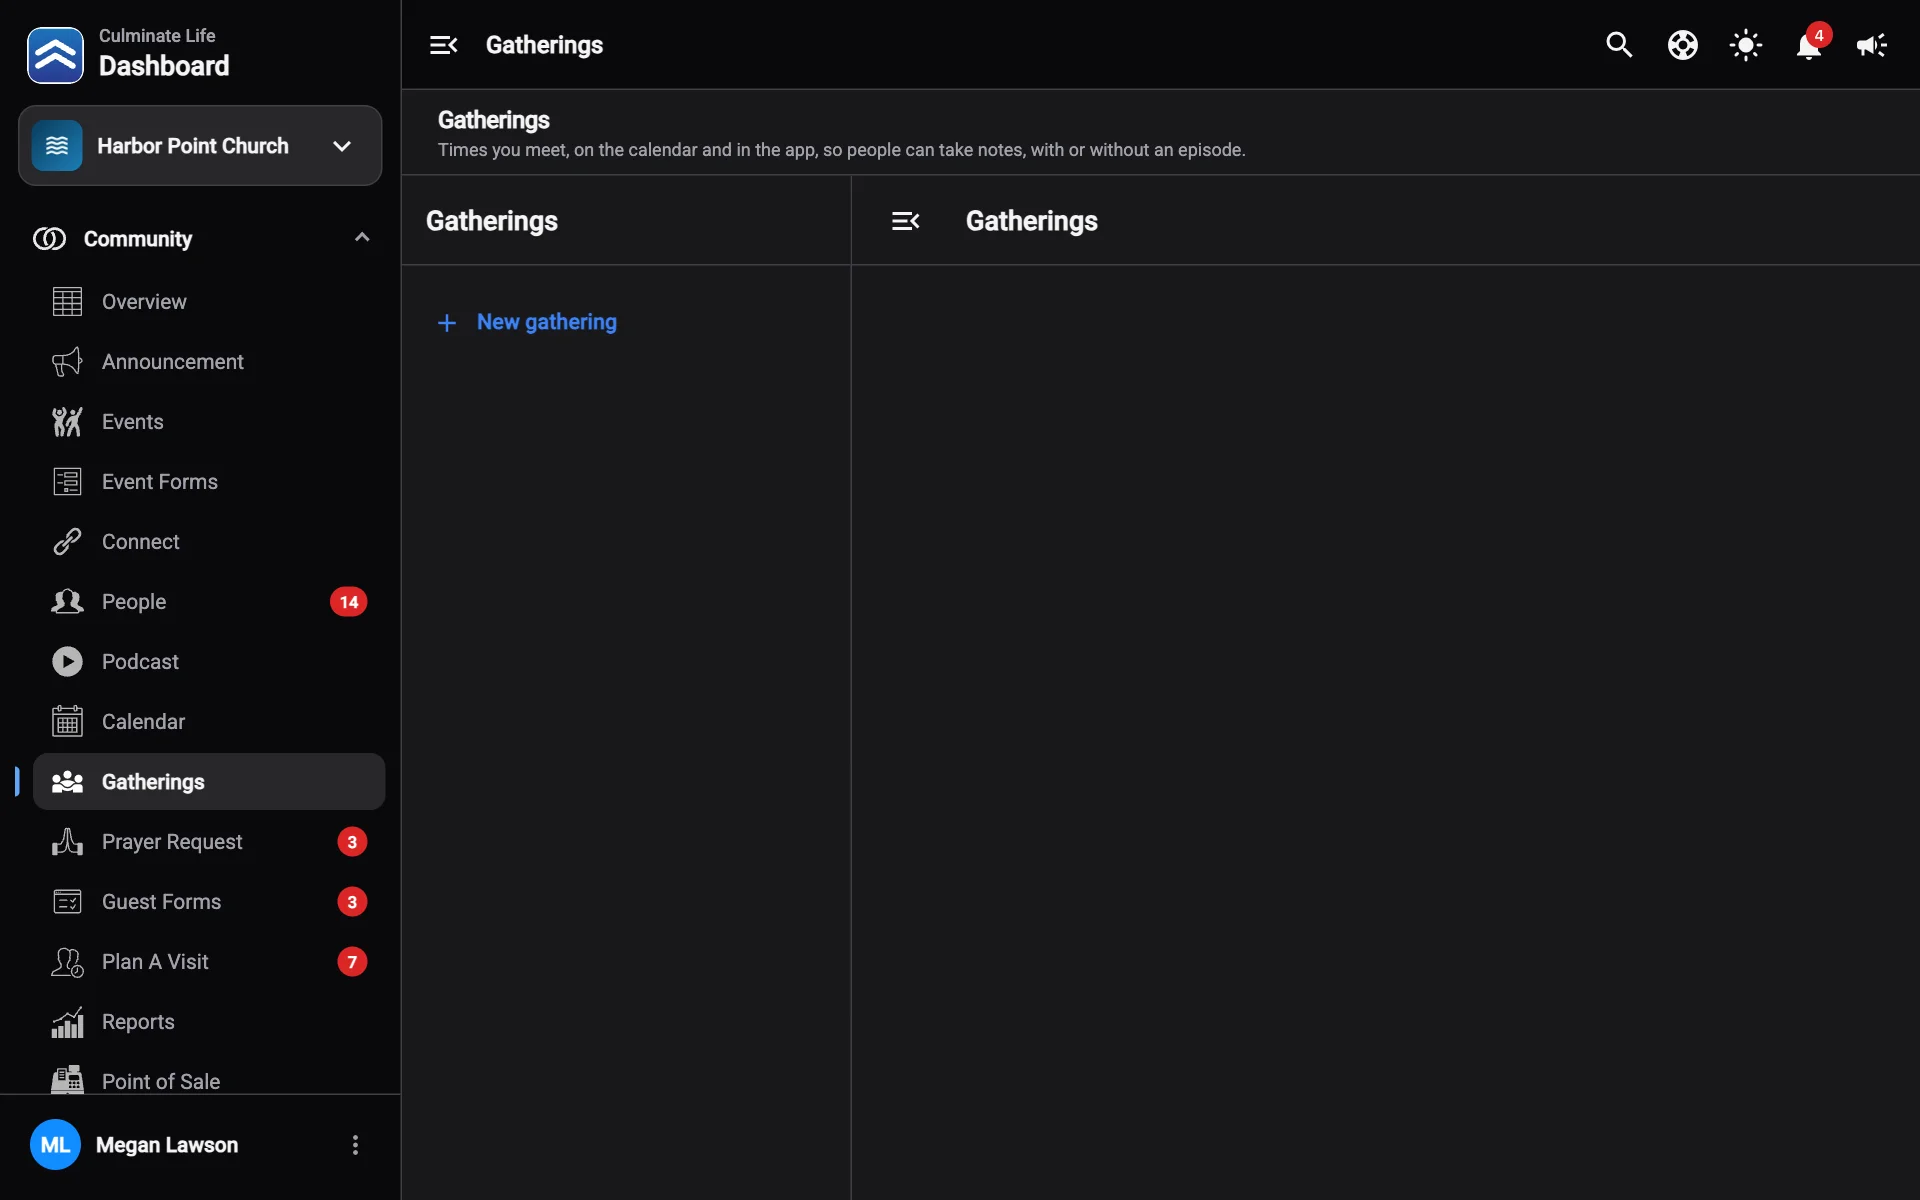Navigate to Event Forms
Viewport: 1920px width, 1200px height.
click(x=209, y=482)
